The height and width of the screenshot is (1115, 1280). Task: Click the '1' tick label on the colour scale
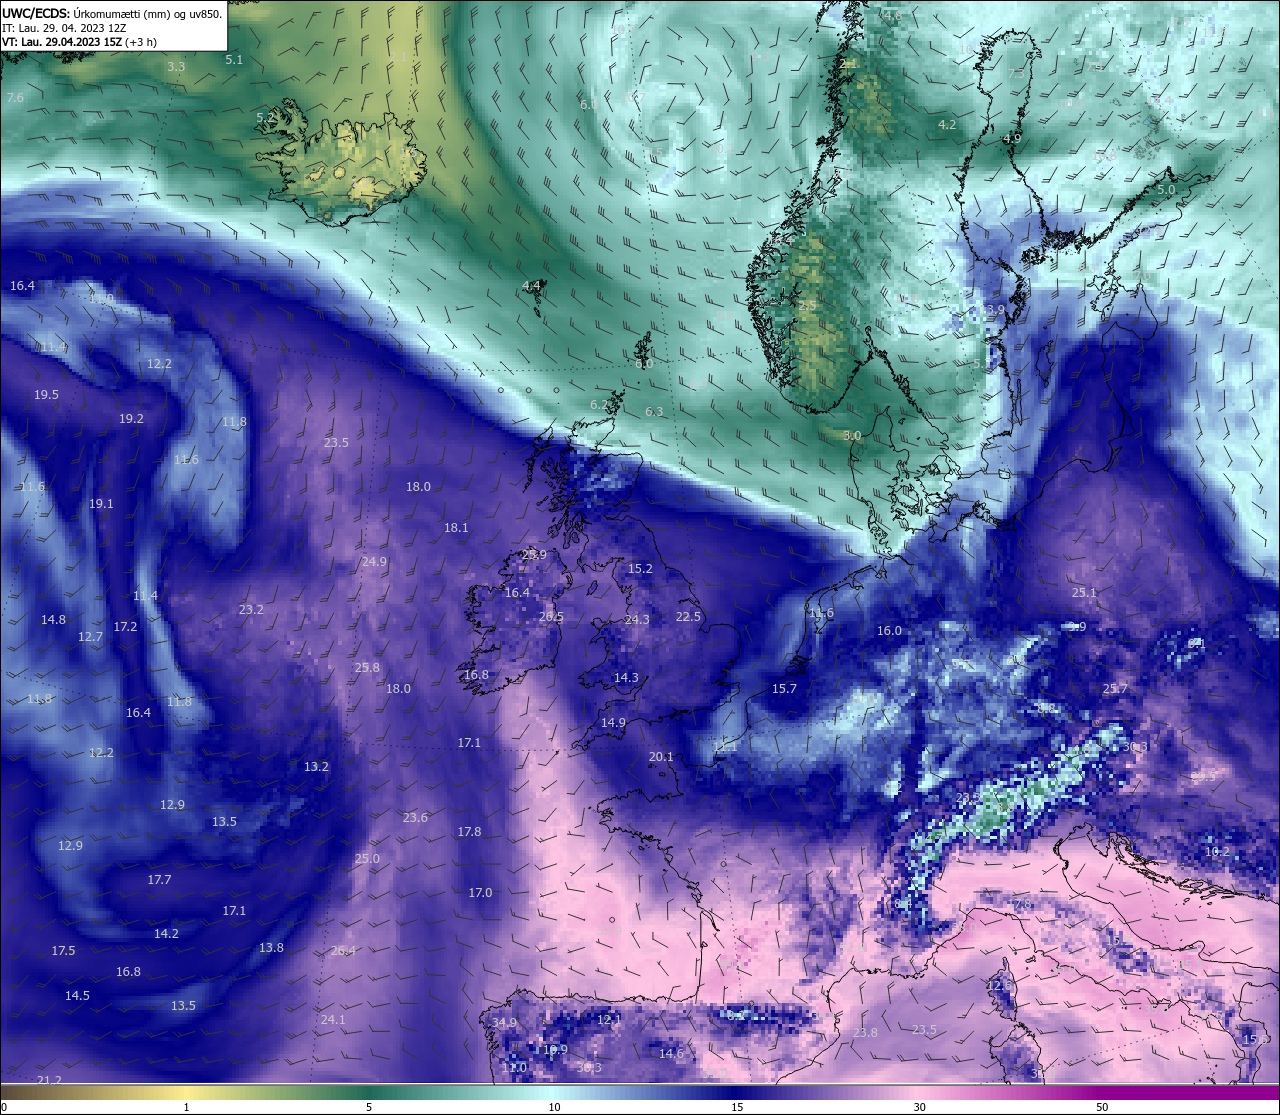[186, 1107]
